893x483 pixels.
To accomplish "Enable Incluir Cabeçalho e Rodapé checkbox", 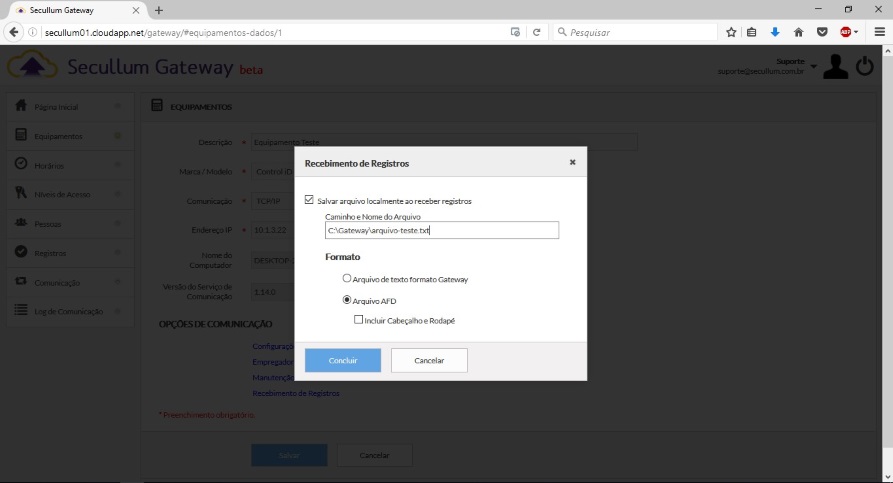I will point(358,320).
